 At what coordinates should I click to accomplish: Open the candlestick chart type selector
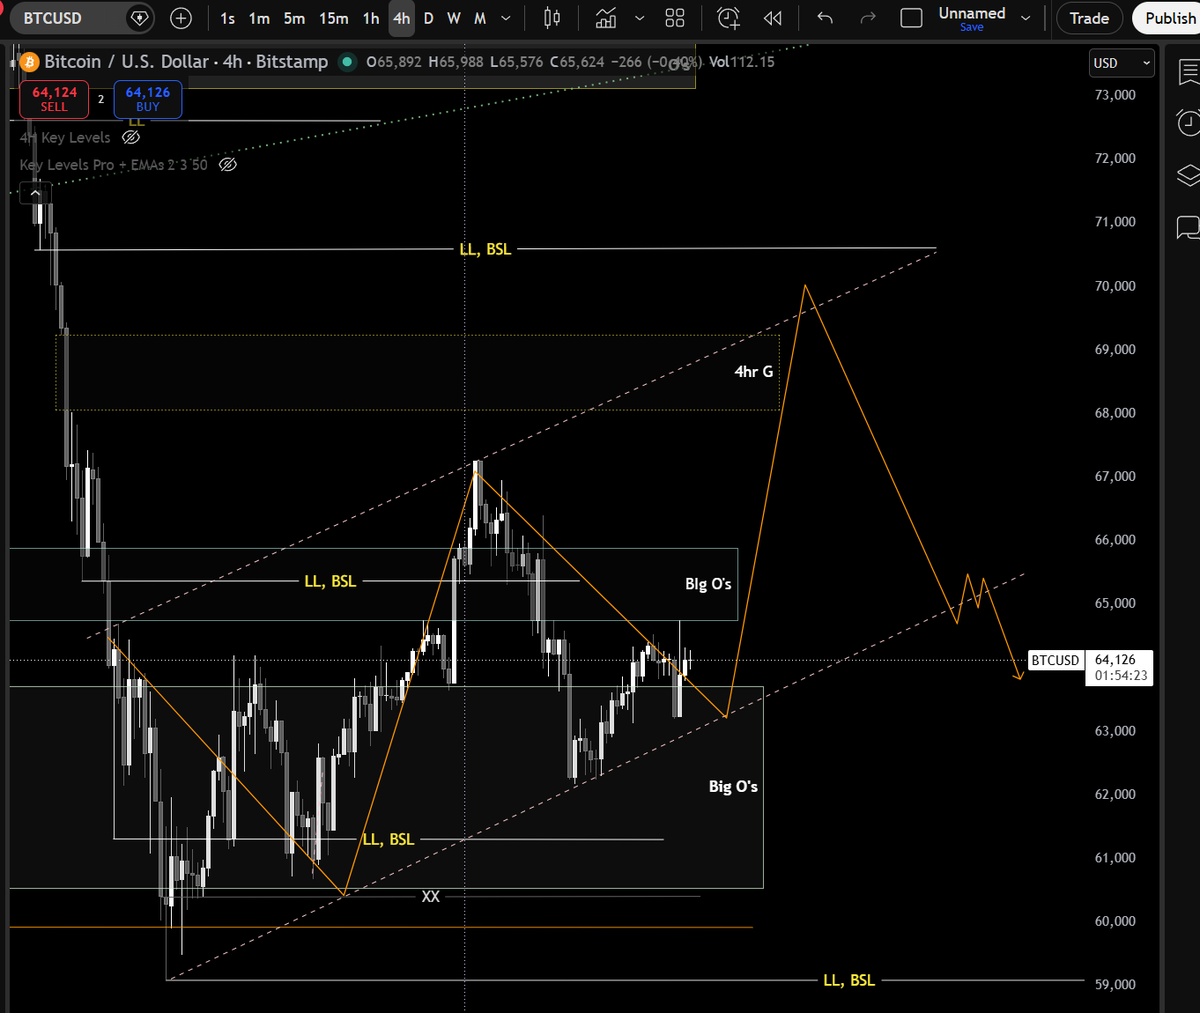click(x=552, y=18)
